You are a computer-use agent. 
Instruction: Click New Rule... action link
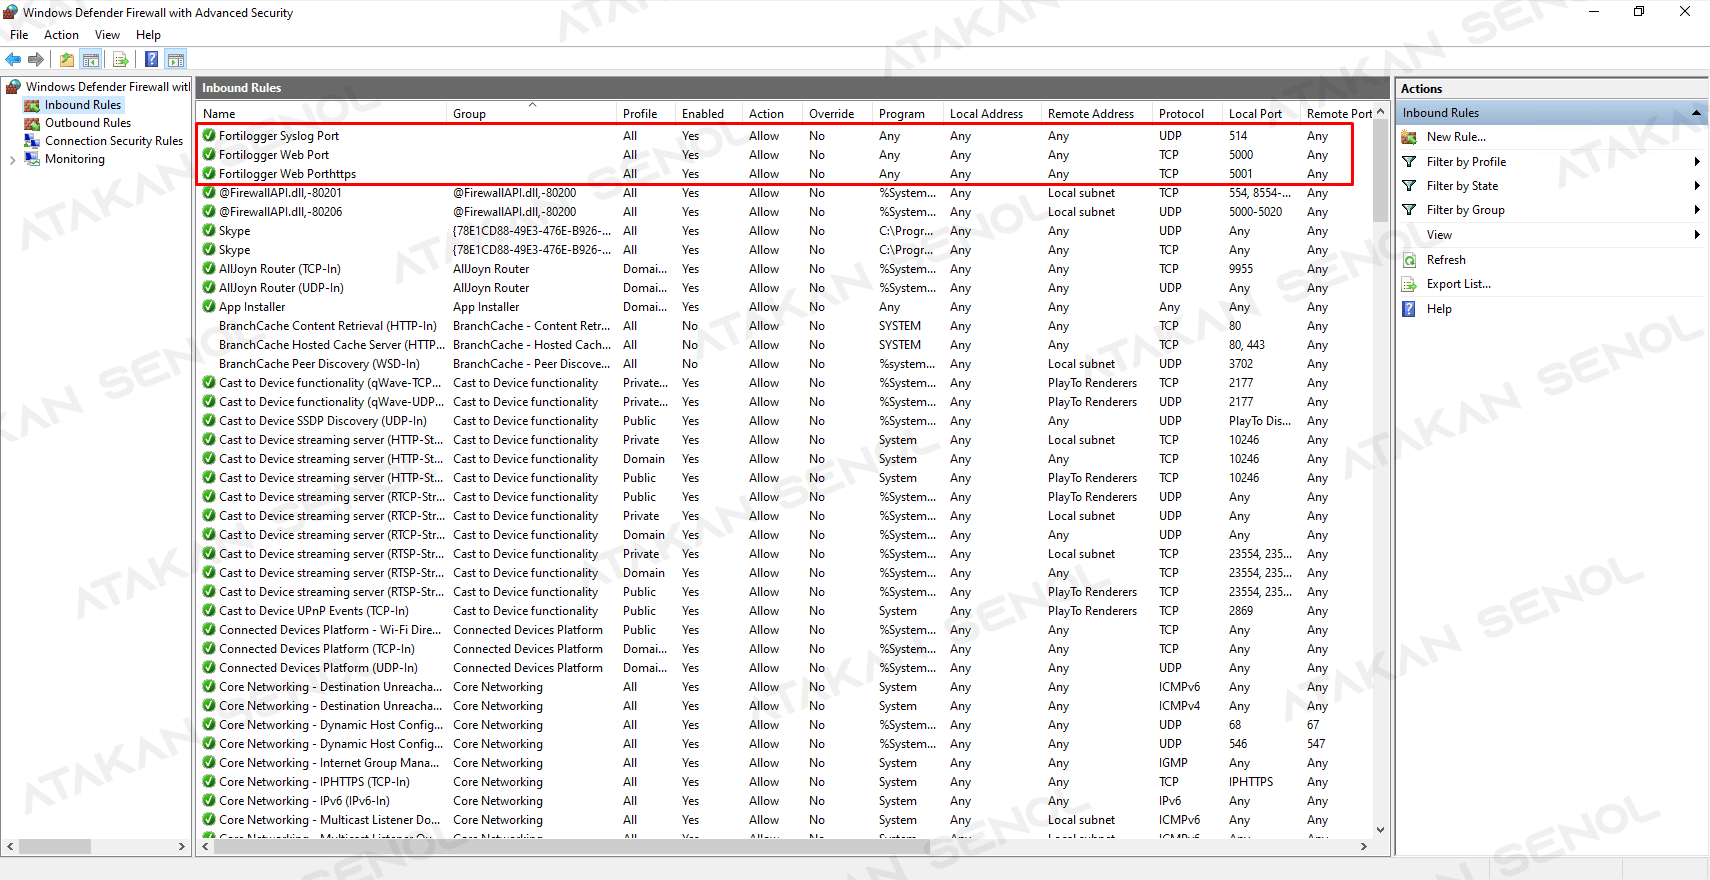1456,137
